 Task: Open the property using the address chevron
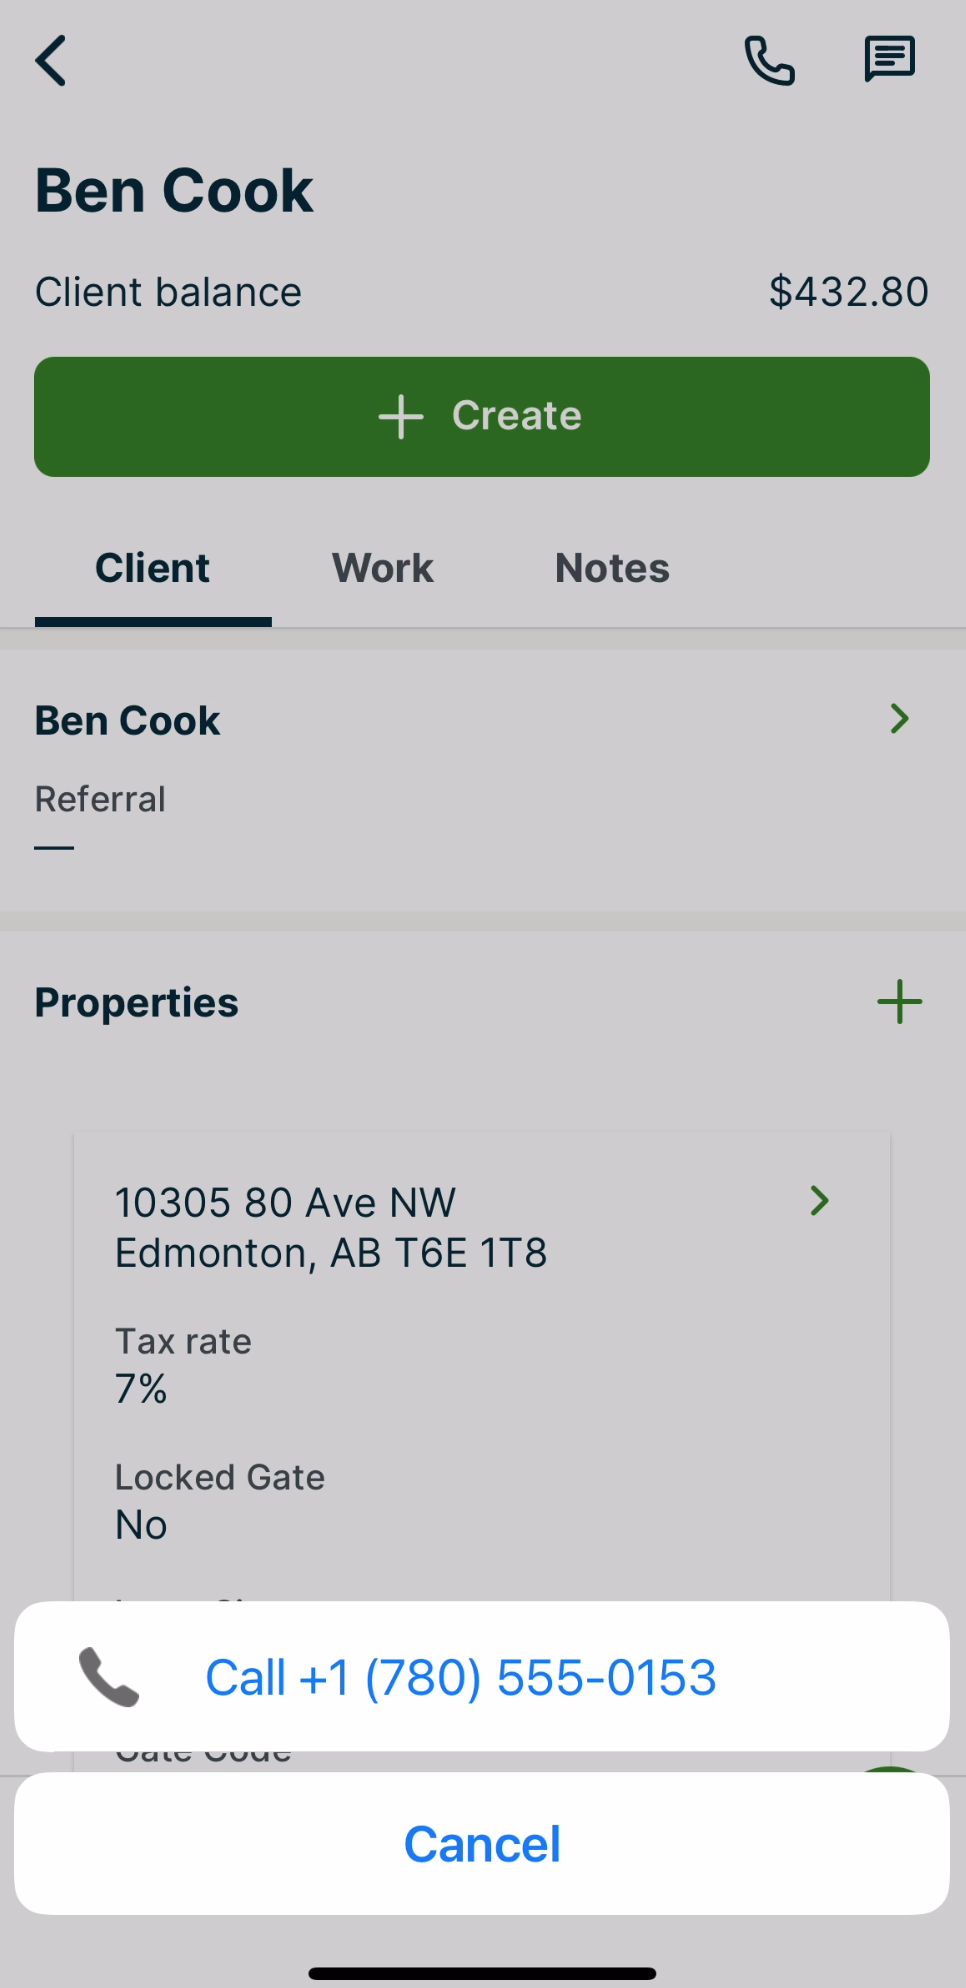(x=820, y=1201)
